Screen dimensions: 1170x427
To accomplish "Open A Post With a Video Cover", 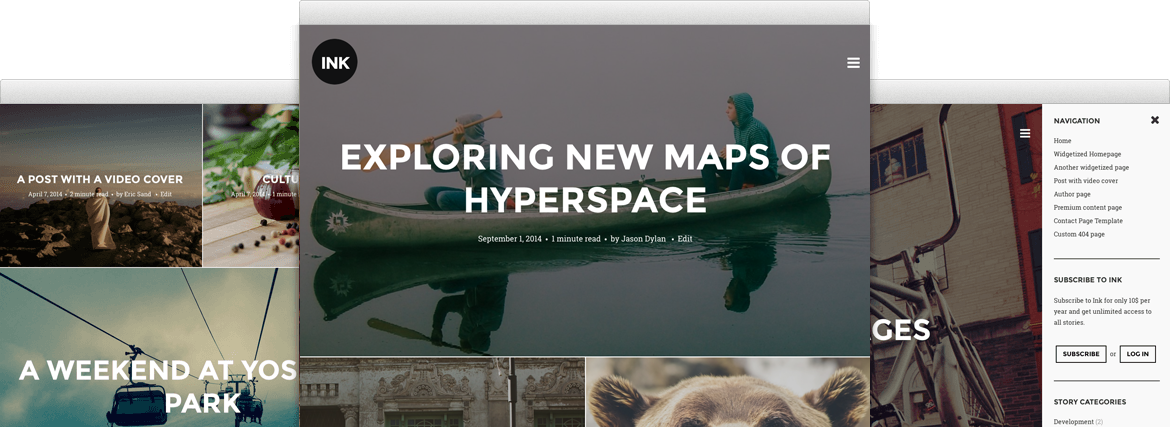I will pos(100,179).
